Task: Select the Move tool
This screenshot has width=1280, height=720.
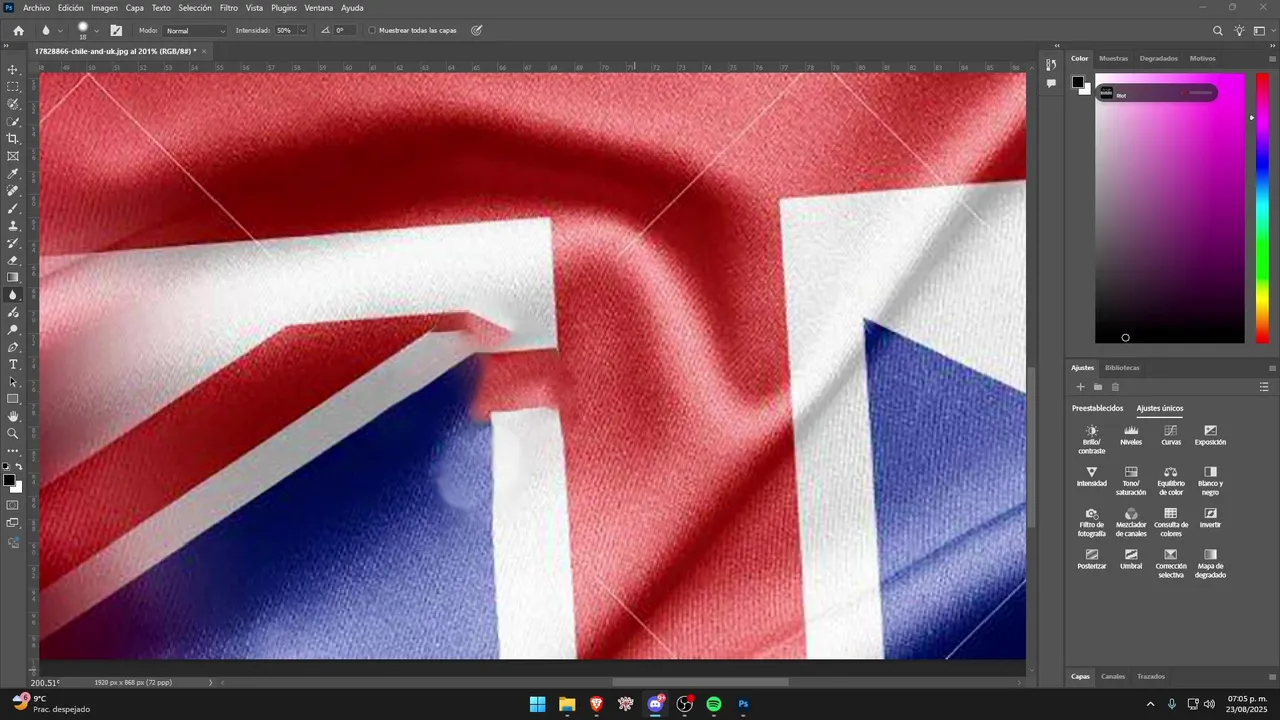Action: coord(13,69)
